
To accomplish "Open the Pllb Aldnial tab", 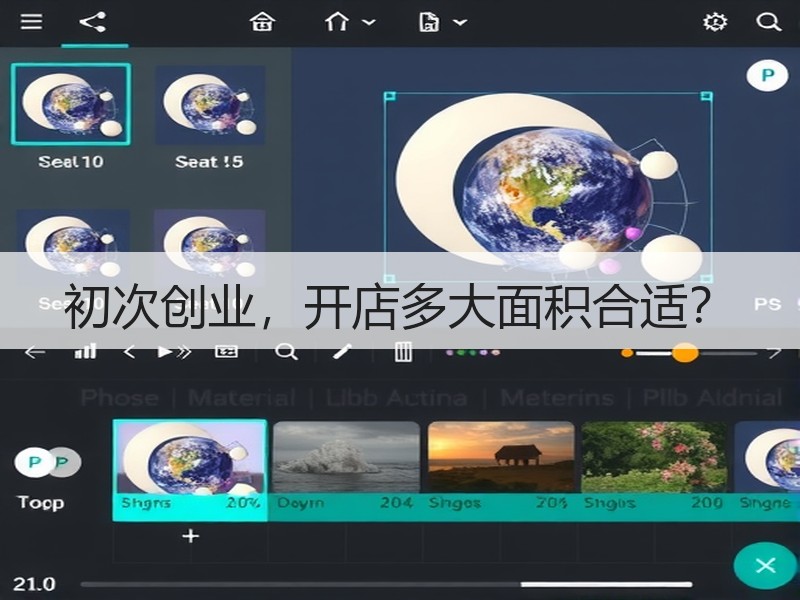I will pyautogui.click(x=713, y=398).
